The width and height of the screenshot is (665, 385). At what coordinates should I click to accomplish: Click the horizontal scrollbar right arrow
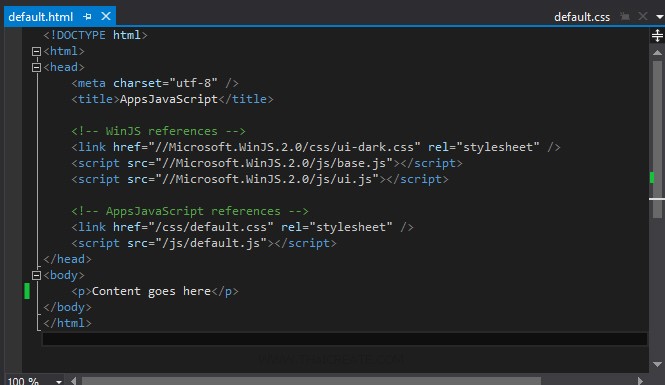pyautogui.click(x=640, y=381)
